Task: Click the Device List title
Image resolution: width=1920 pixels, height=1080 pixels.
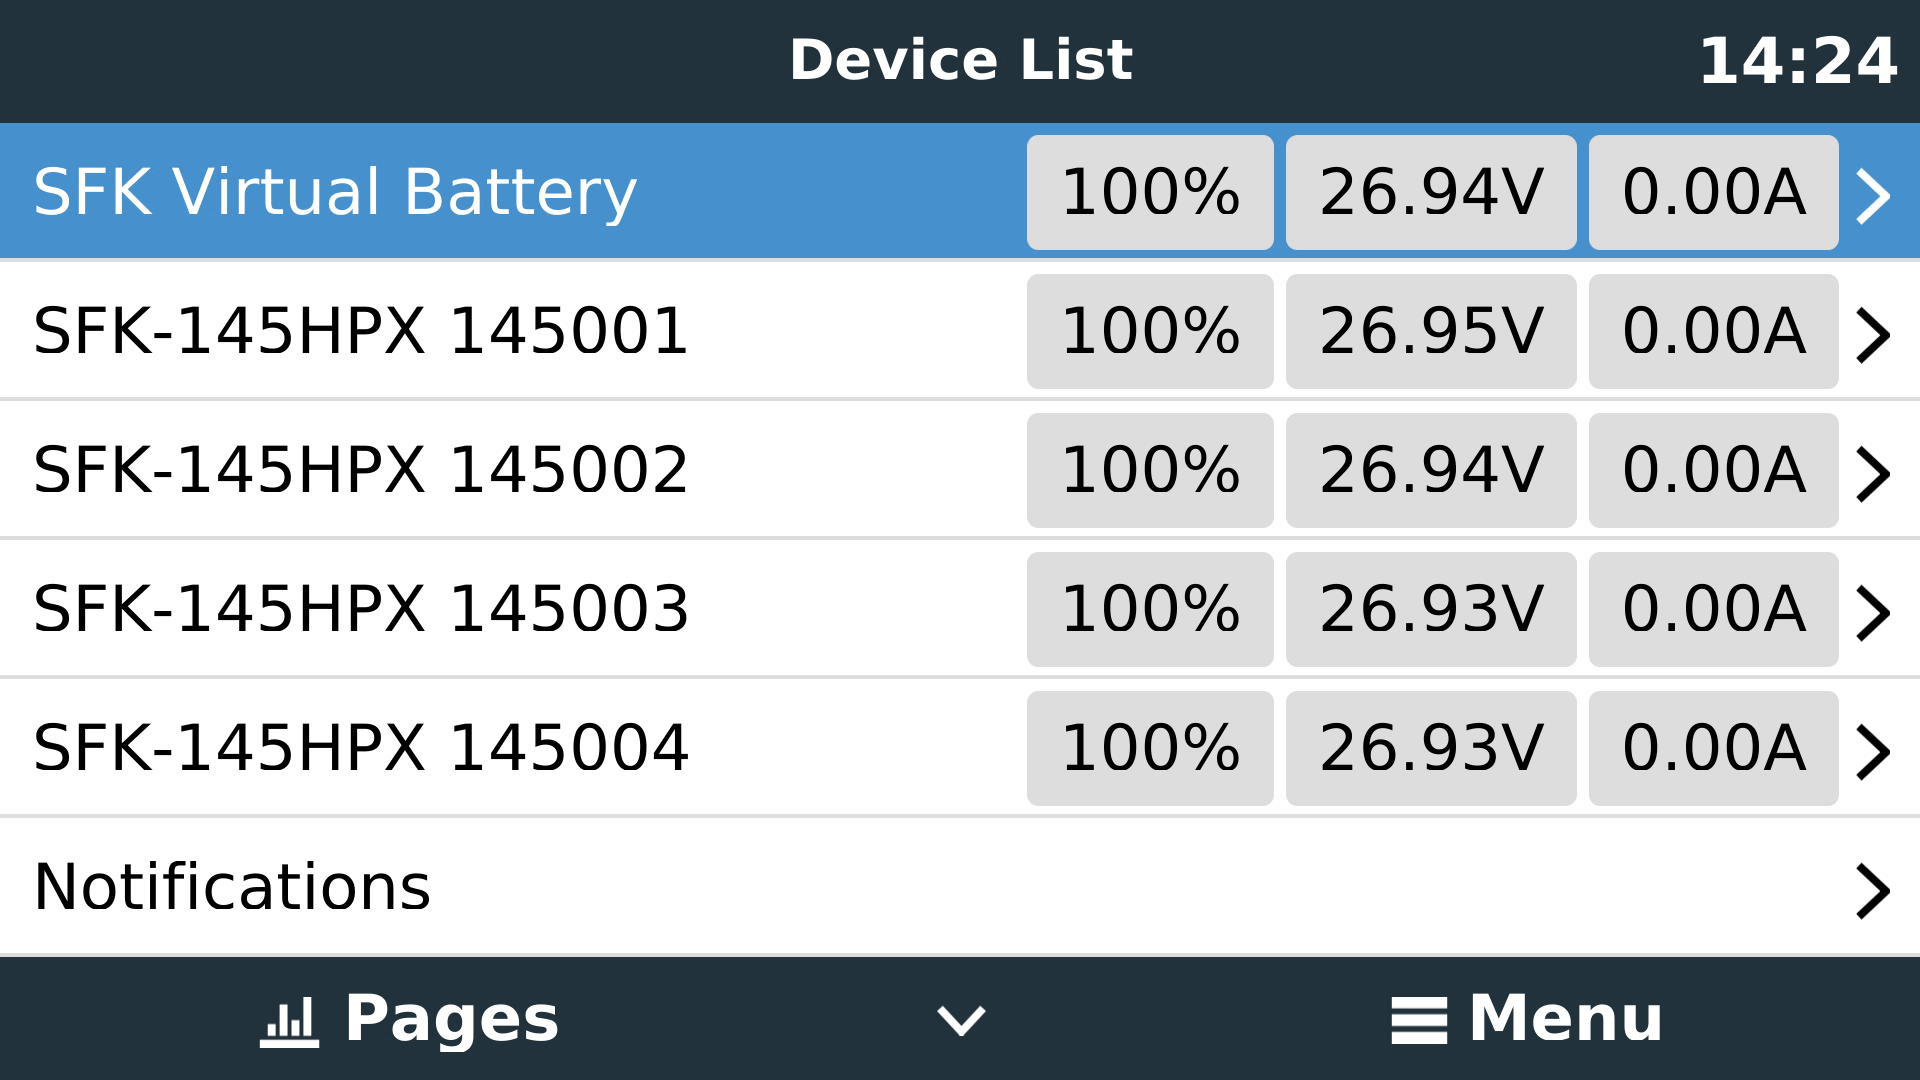Action: (960, 60)
